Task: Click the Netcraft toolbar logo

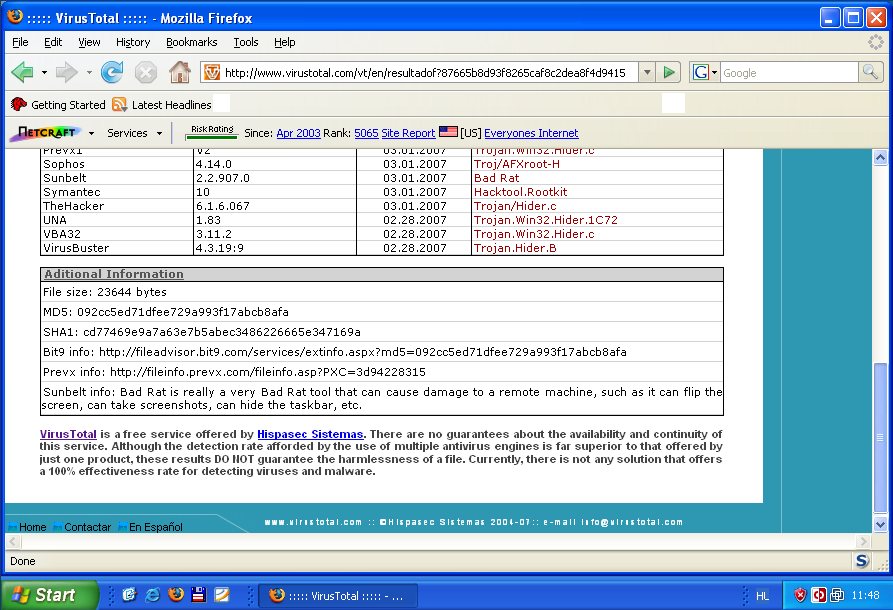Action: tap(47, 133)
